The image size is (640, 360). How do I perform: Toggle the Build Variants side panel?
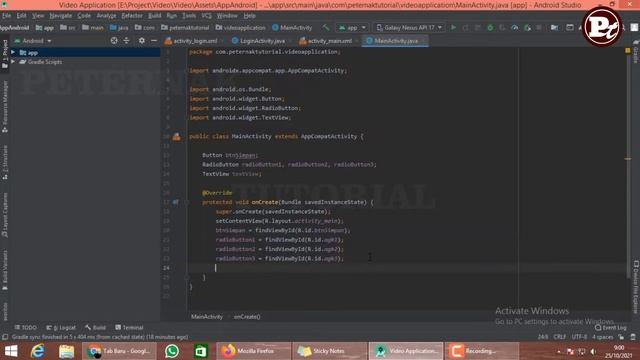[5, 270]
